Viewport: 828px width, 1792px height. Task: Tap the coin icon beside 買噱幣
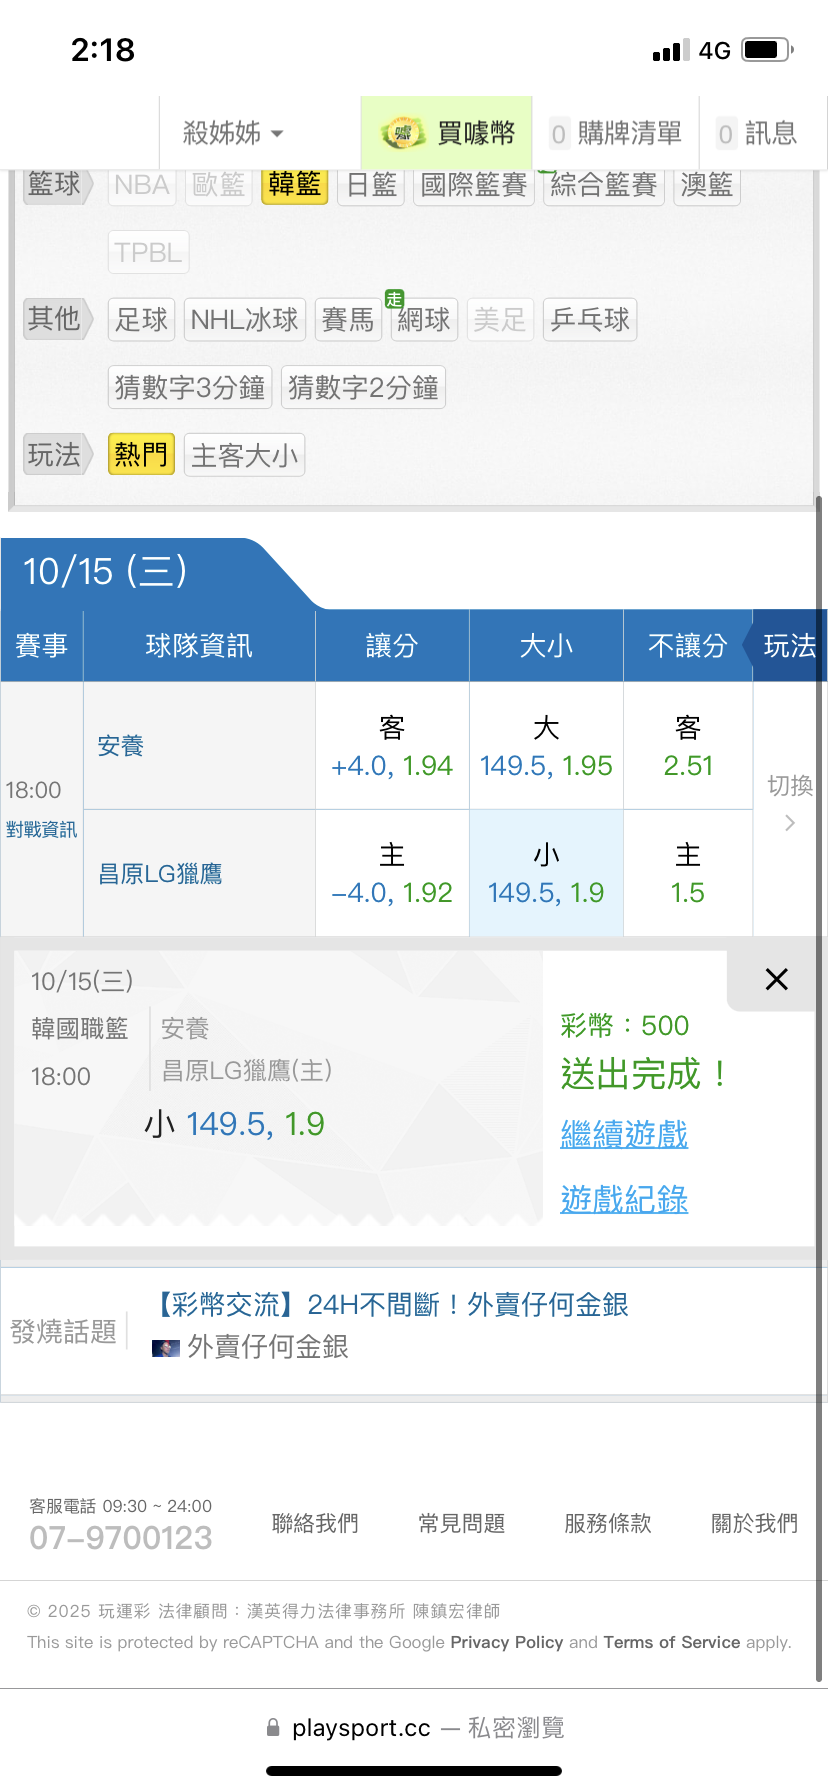[402, 133]
